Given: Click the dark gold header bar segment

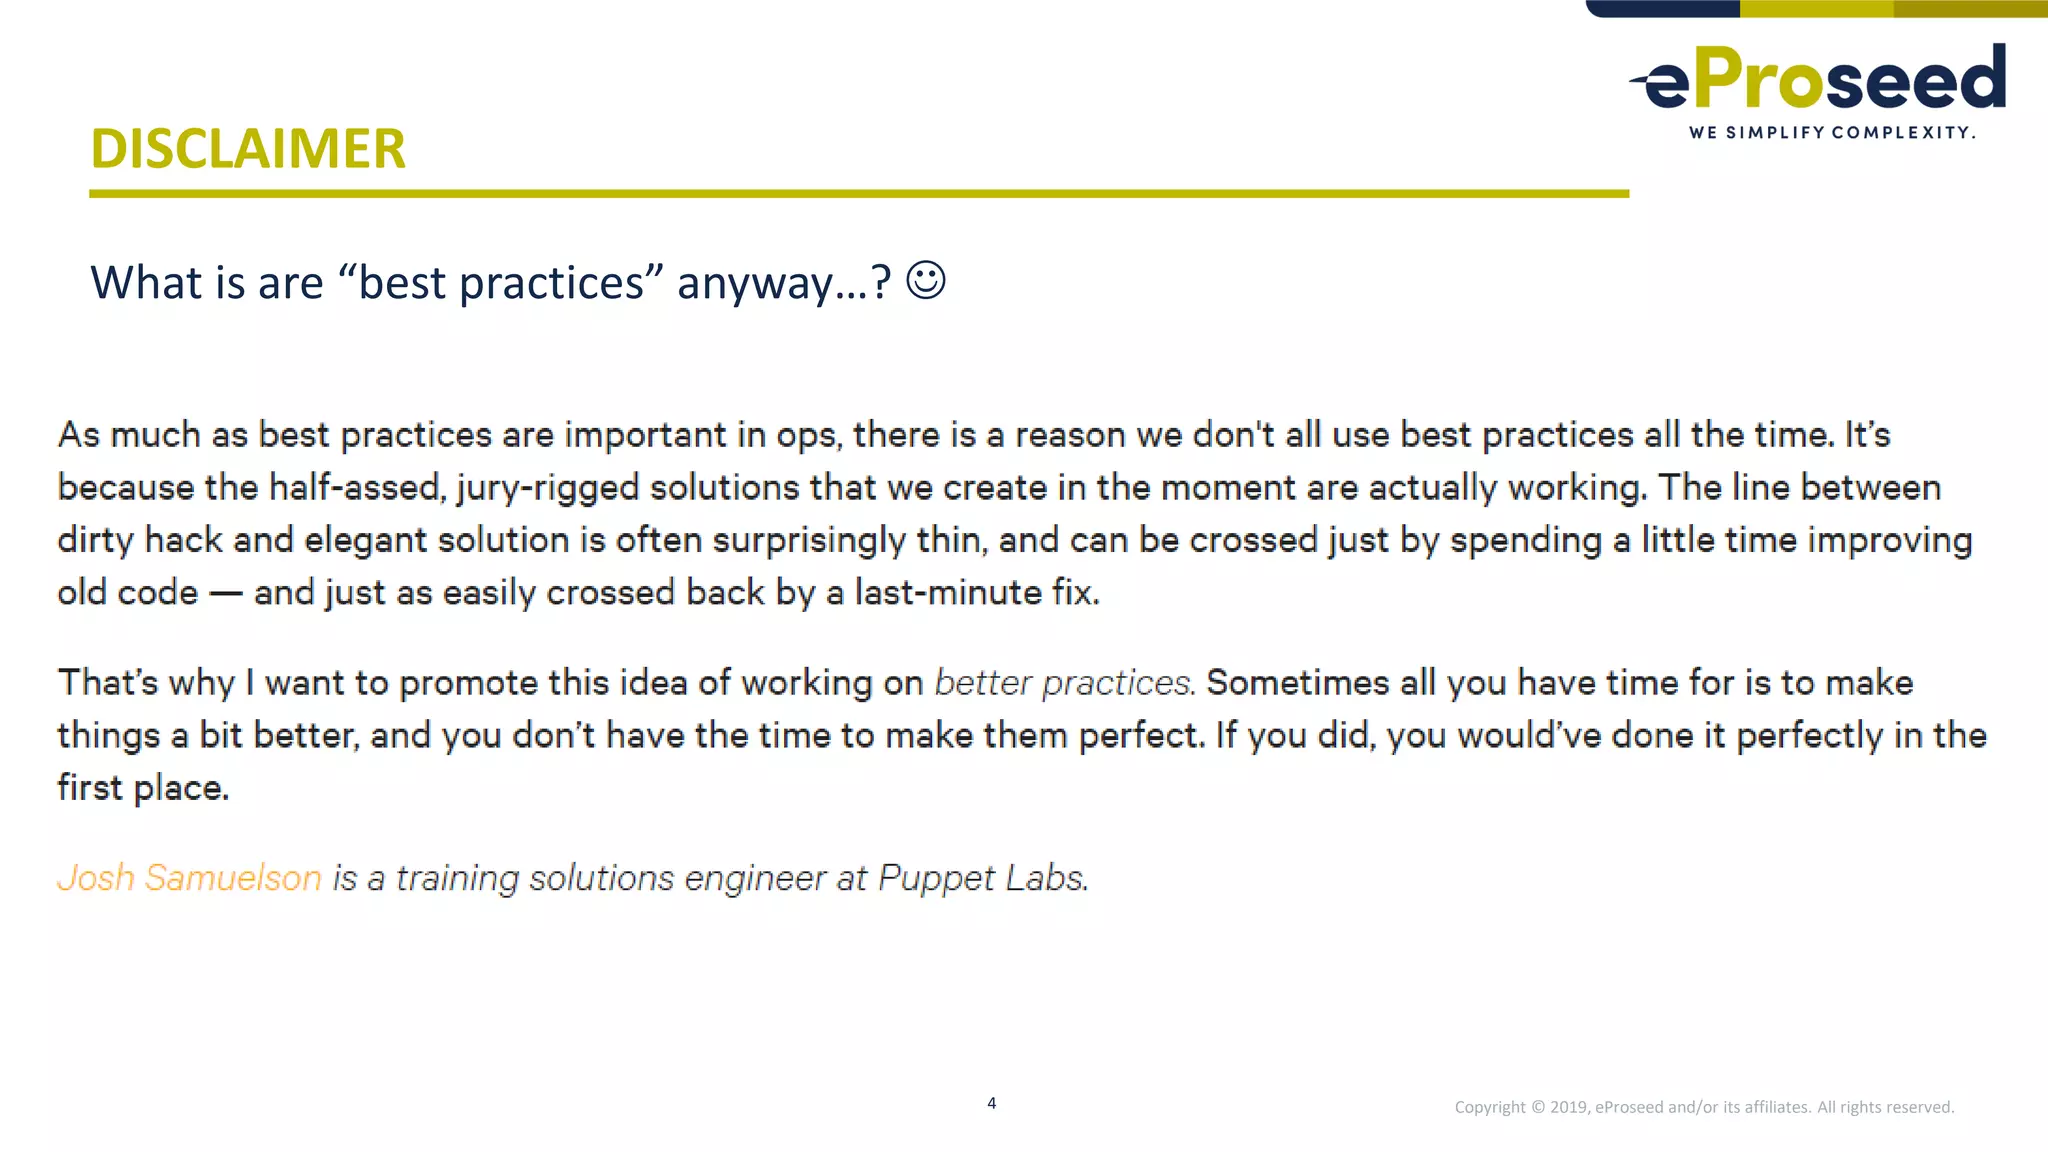Looking at the screenshot, I should 1971,8.
